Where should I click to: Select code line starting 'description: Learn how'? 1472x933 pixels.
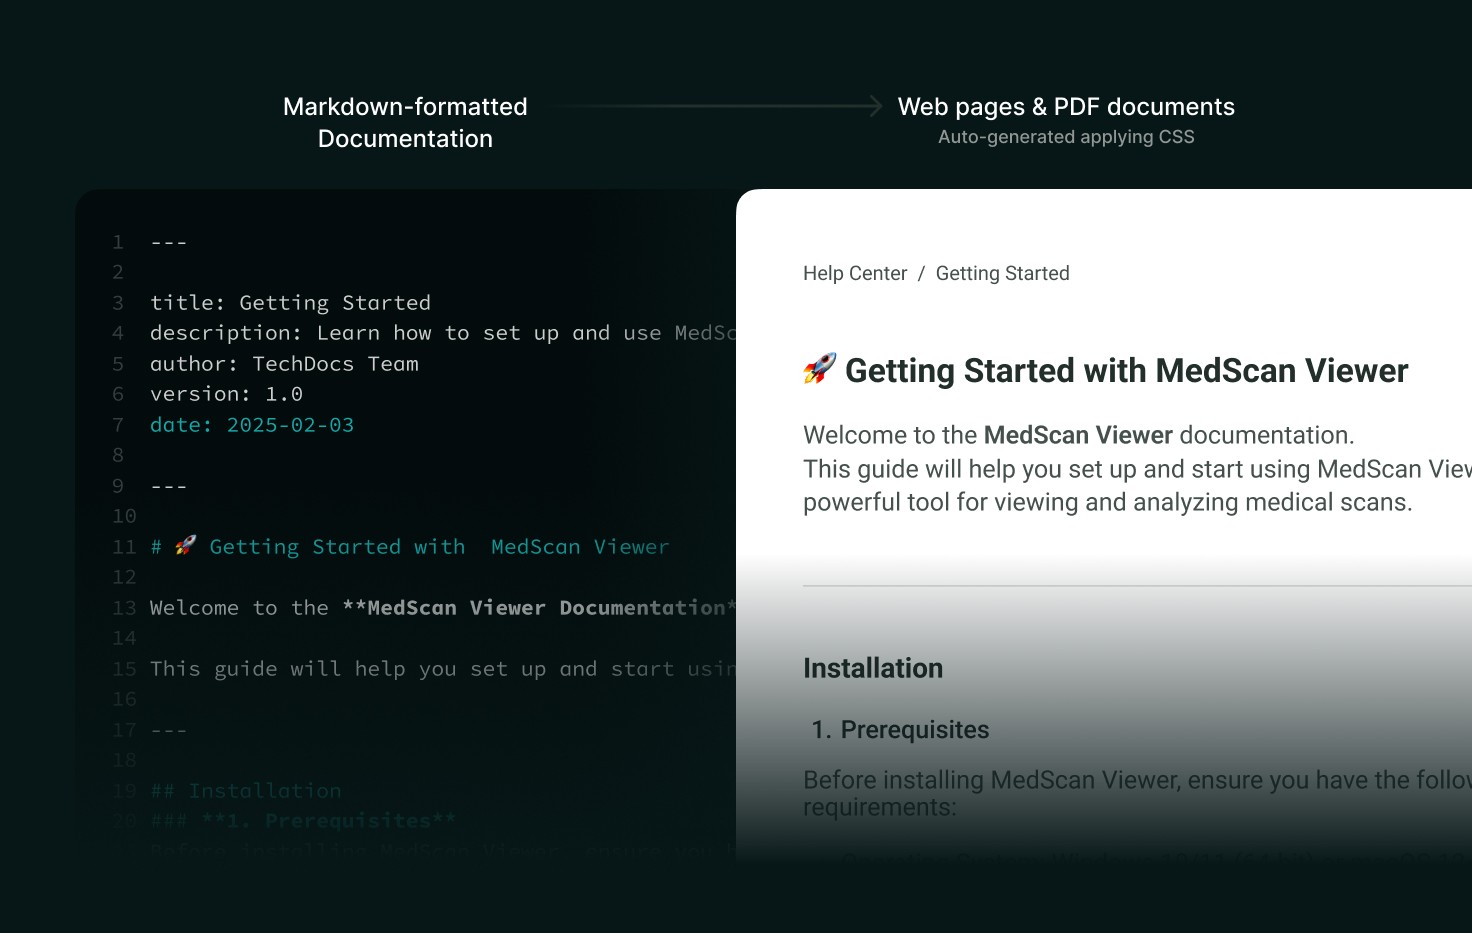point(443,333)
